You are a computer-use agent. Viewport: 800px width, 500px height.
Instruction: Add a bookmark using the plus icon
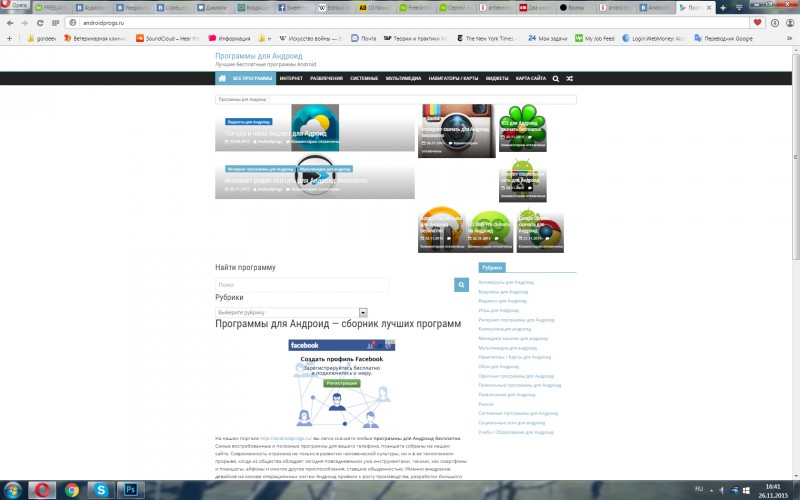pyautogui.click(x=9, y=38)
